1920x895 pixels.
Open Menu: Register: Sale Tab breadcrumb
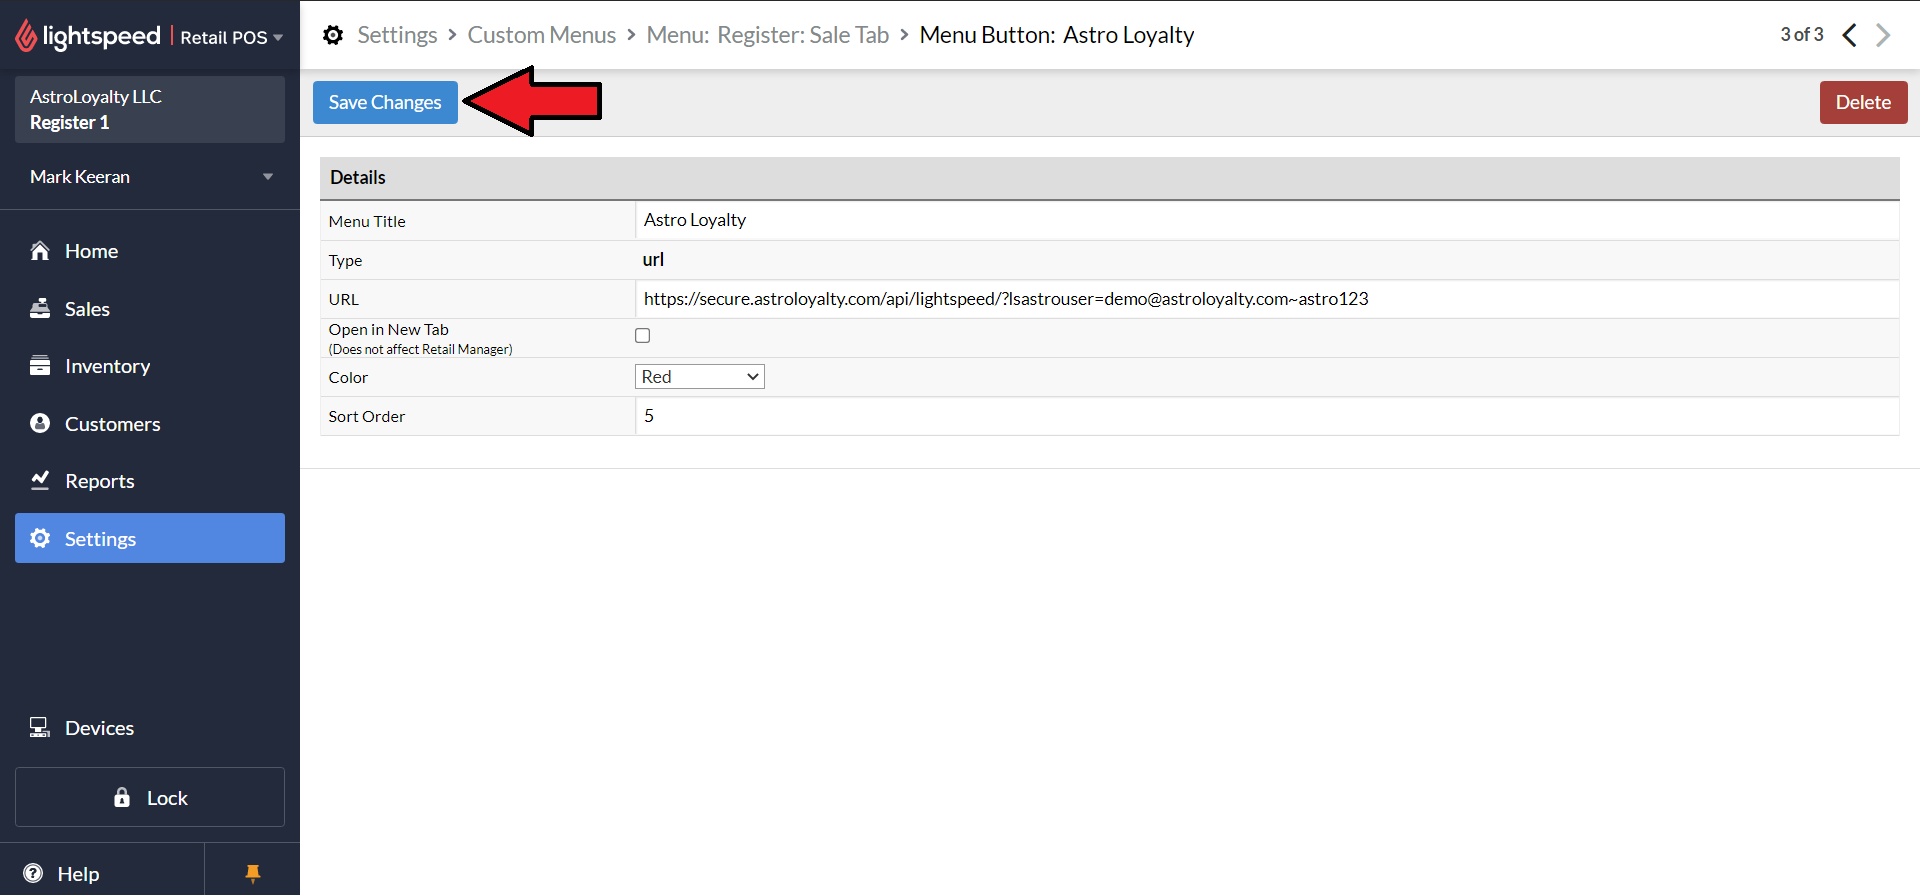[767, 35]
